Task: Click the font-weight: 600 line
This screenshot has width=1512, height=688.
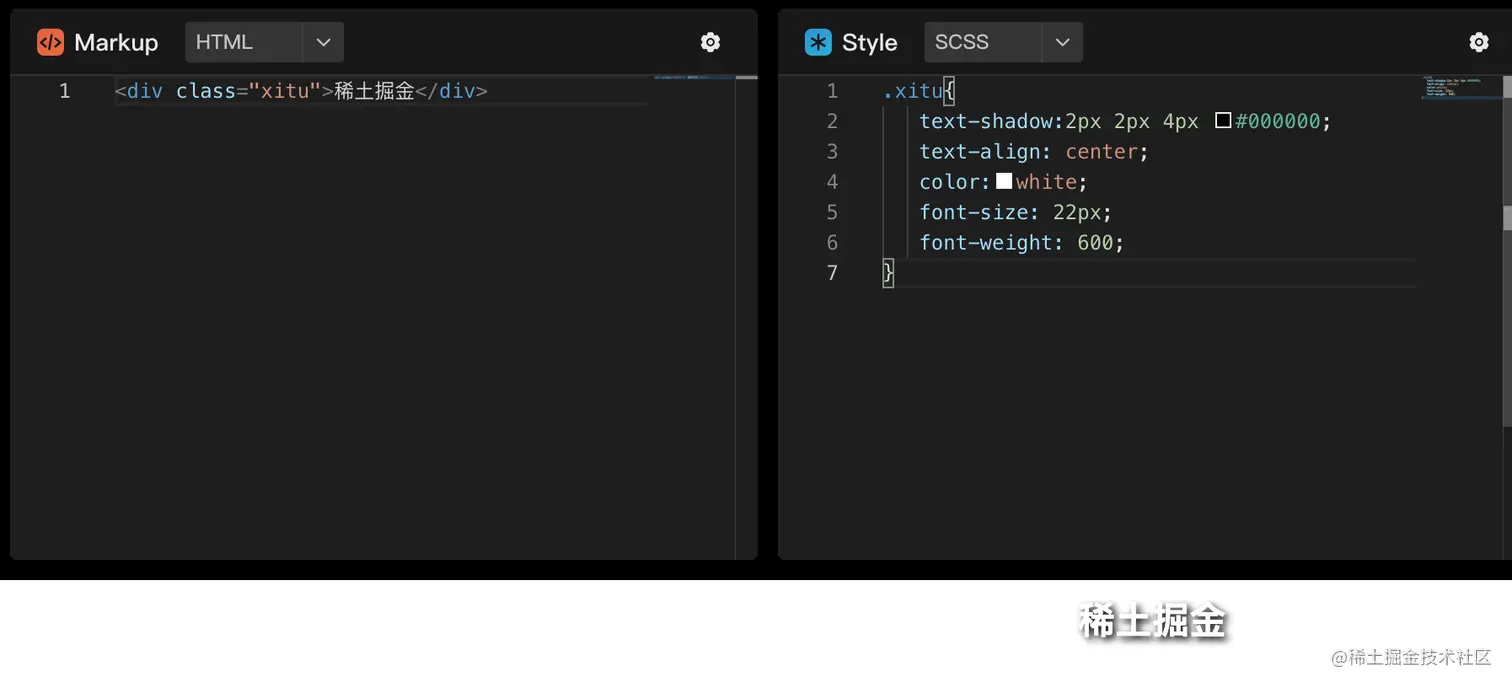Action: coord(1021,242)
